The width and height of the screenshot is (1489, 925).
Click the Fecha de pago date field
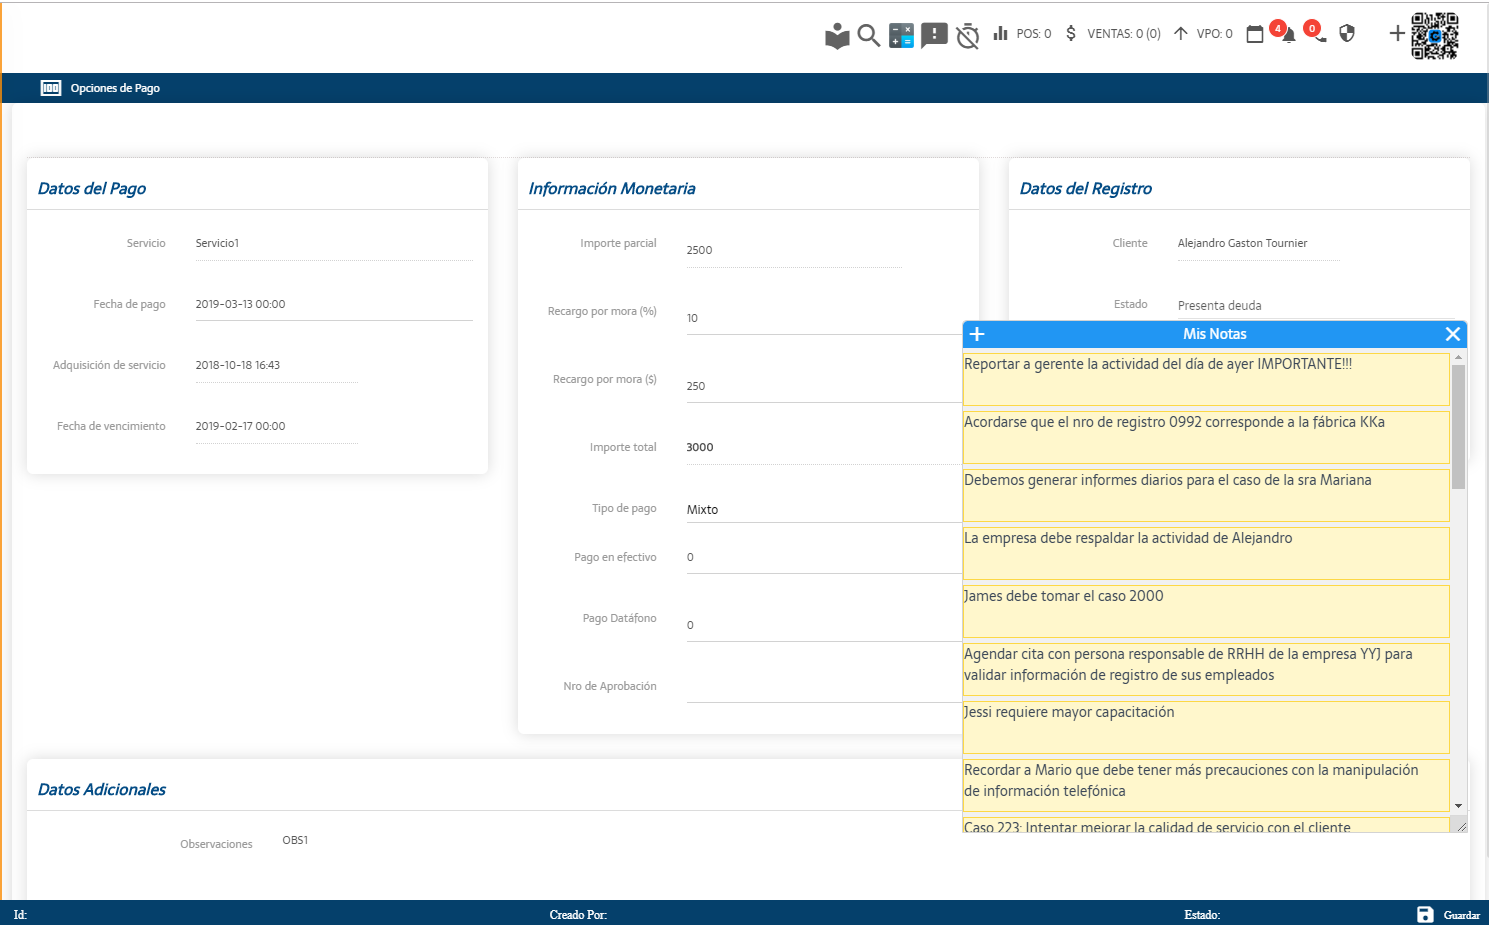pos(333,304)
